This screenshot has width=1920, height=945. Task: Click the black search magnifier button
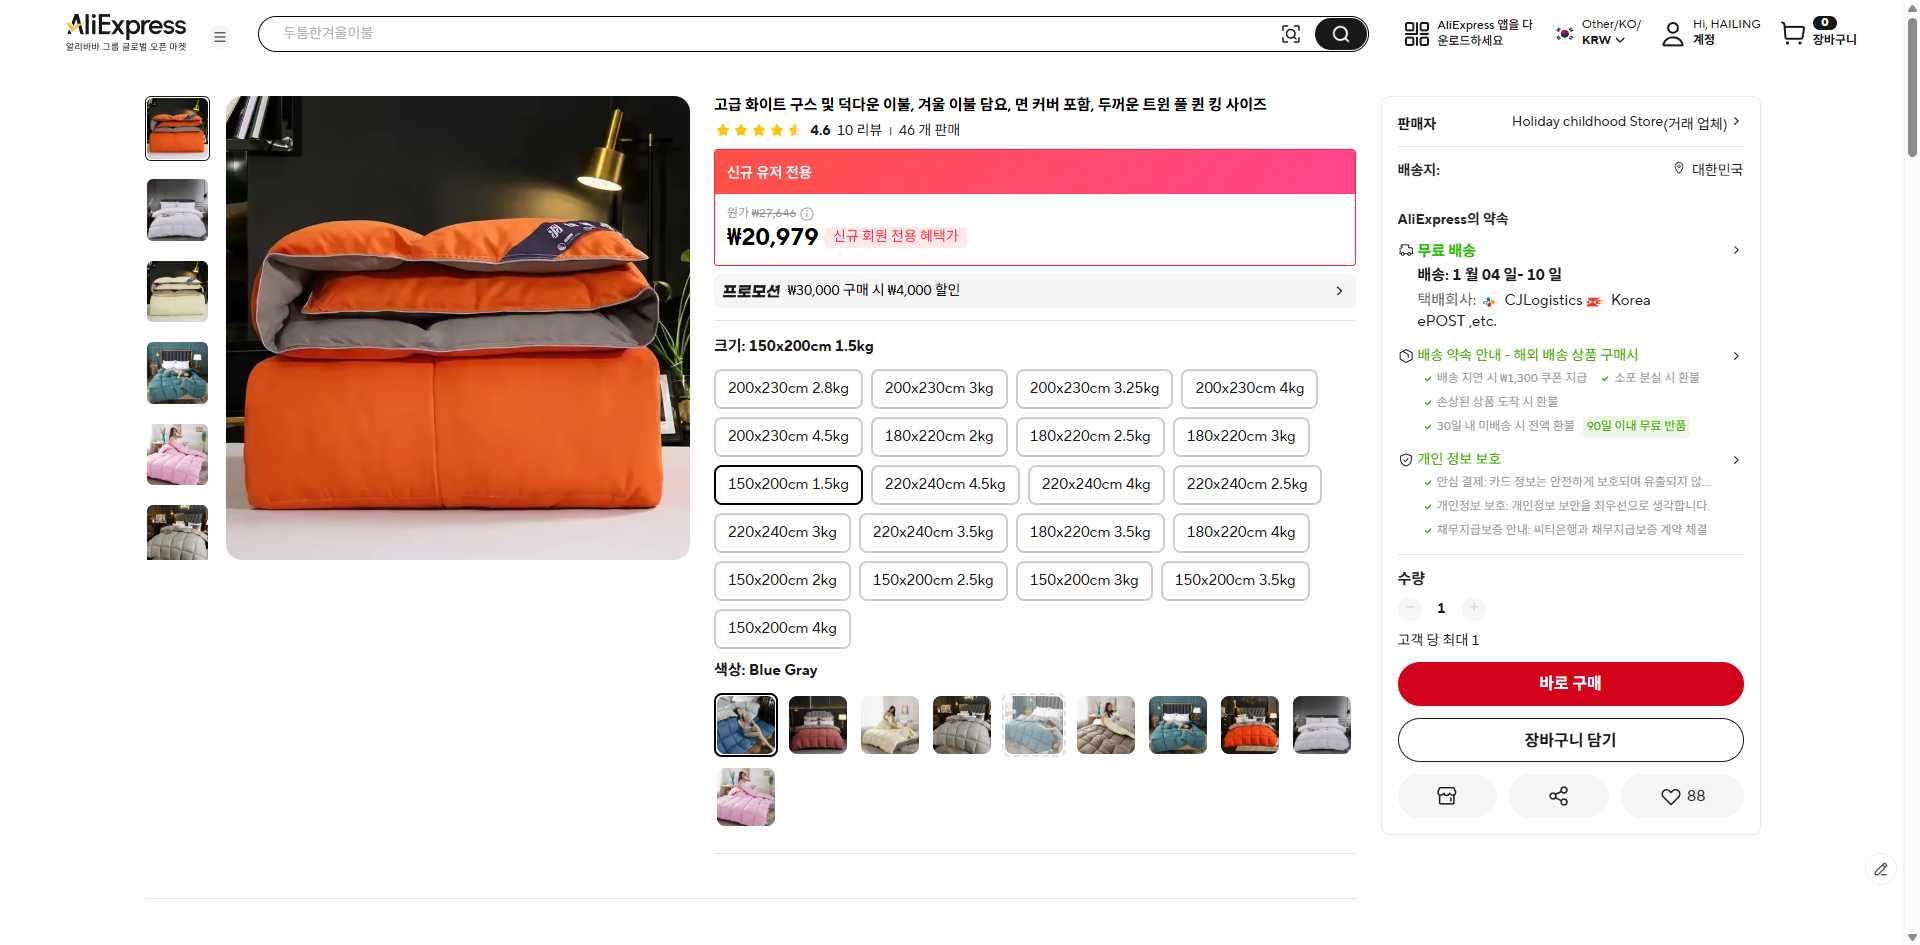pyautogui.click(x=1340, y=34)
